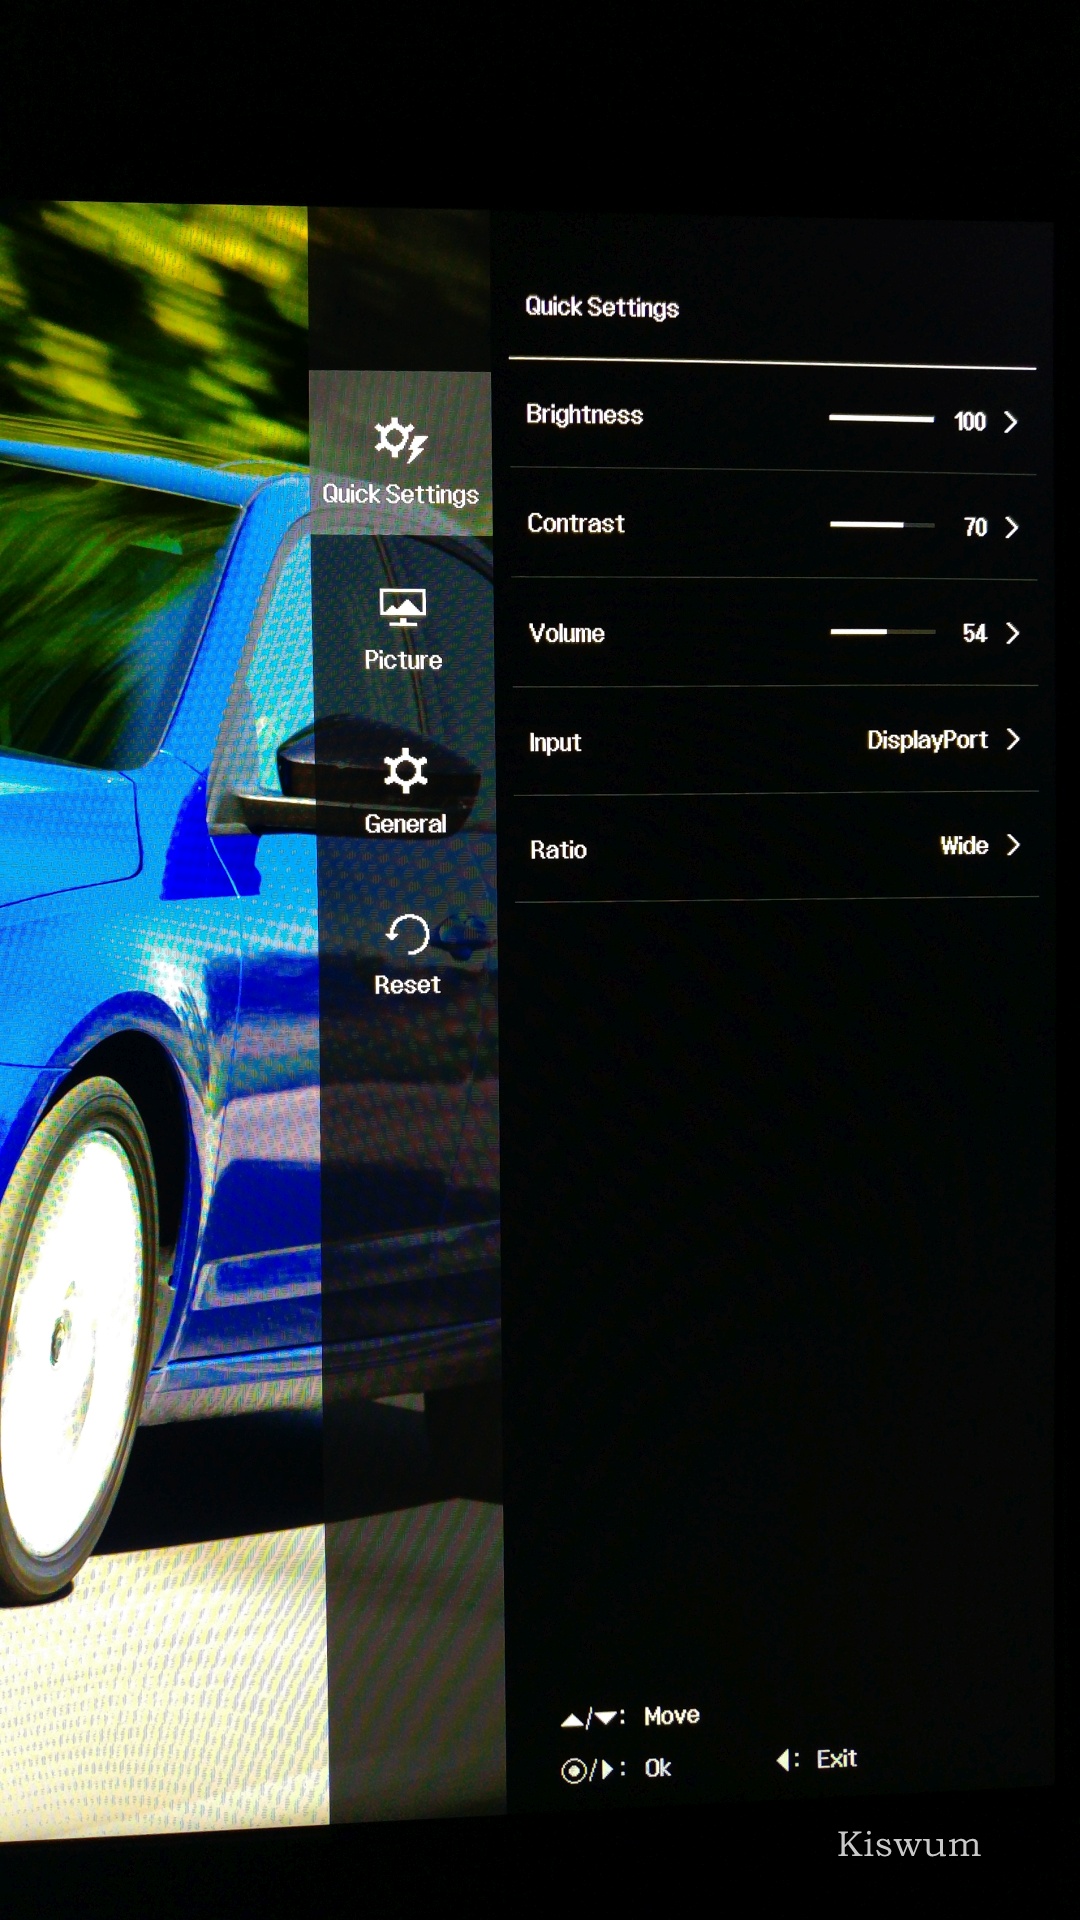The height and width of the screenshot is (1920, 1080).
Task: Open the General gear icon
Action: click(405, 770)
